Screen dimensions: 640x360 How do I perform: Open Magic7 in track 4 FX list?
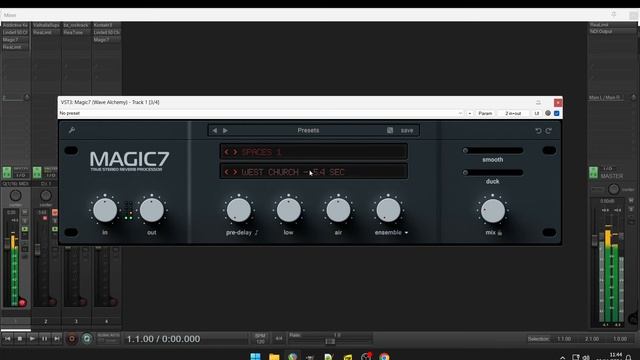click(x=107, y=40)
